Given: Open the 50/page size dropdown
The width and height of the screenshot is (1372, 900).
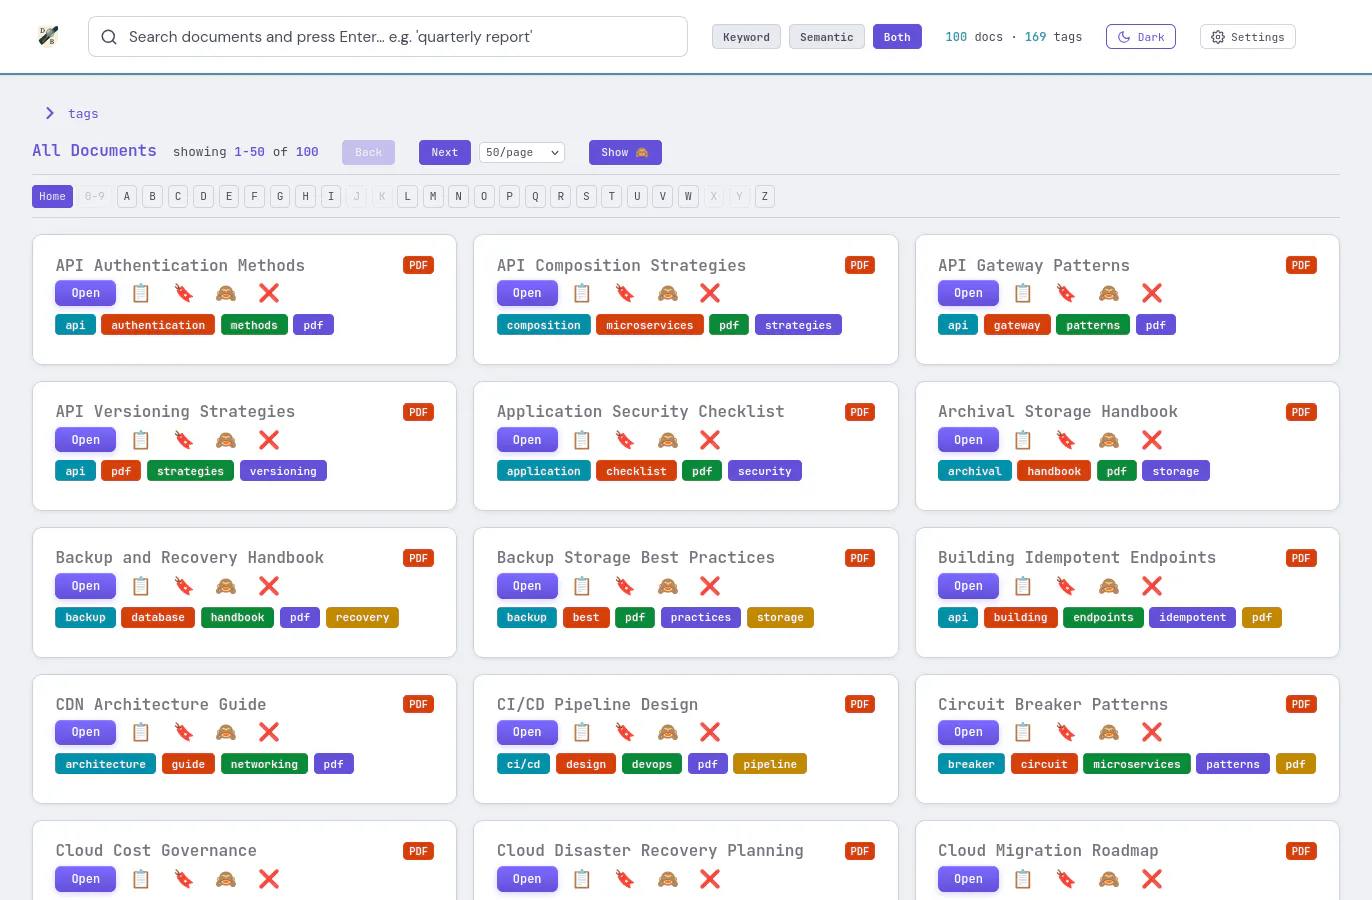Looking at the screenshot, I should point(522,152).
